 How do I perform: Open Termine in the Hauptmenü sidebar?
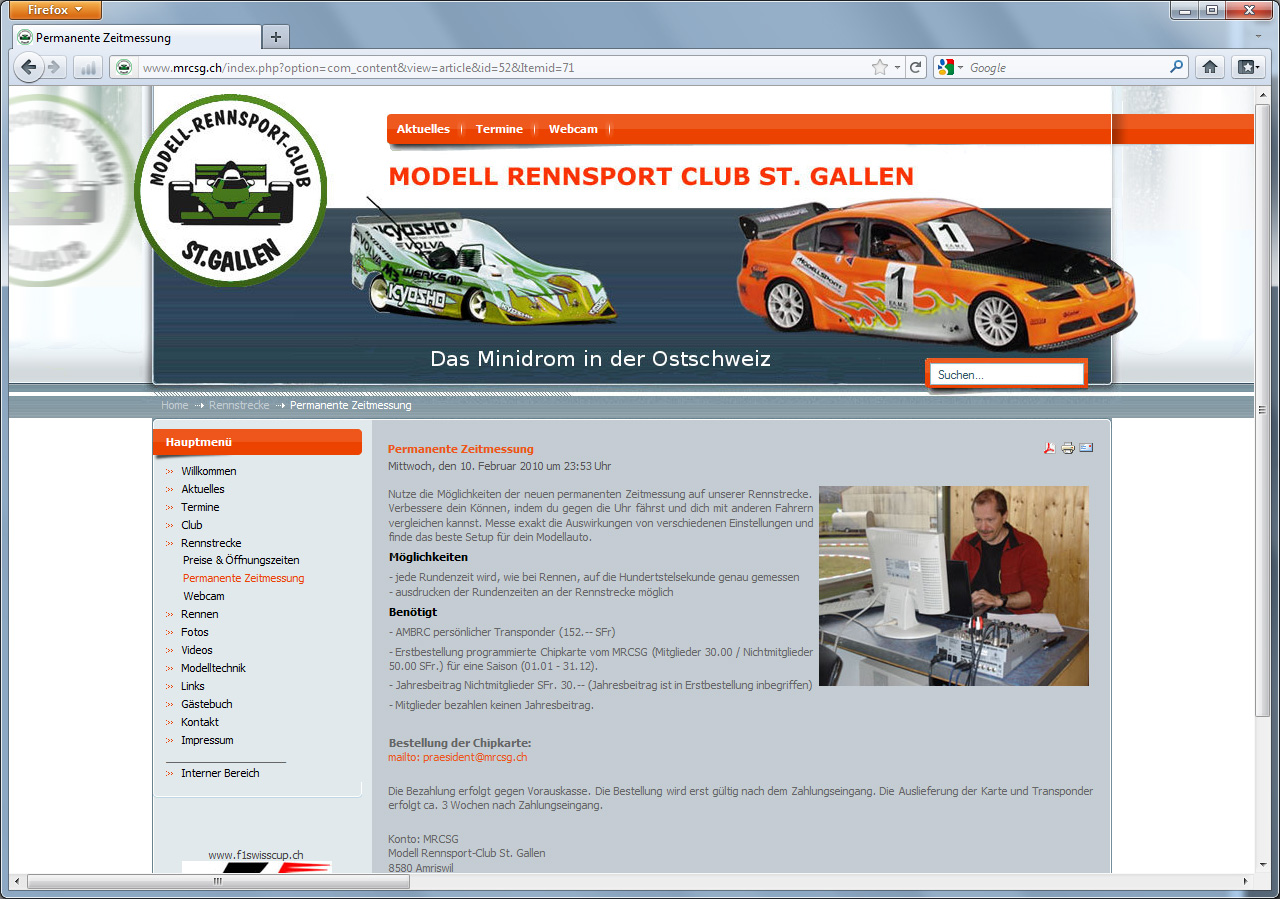[200, 507]
